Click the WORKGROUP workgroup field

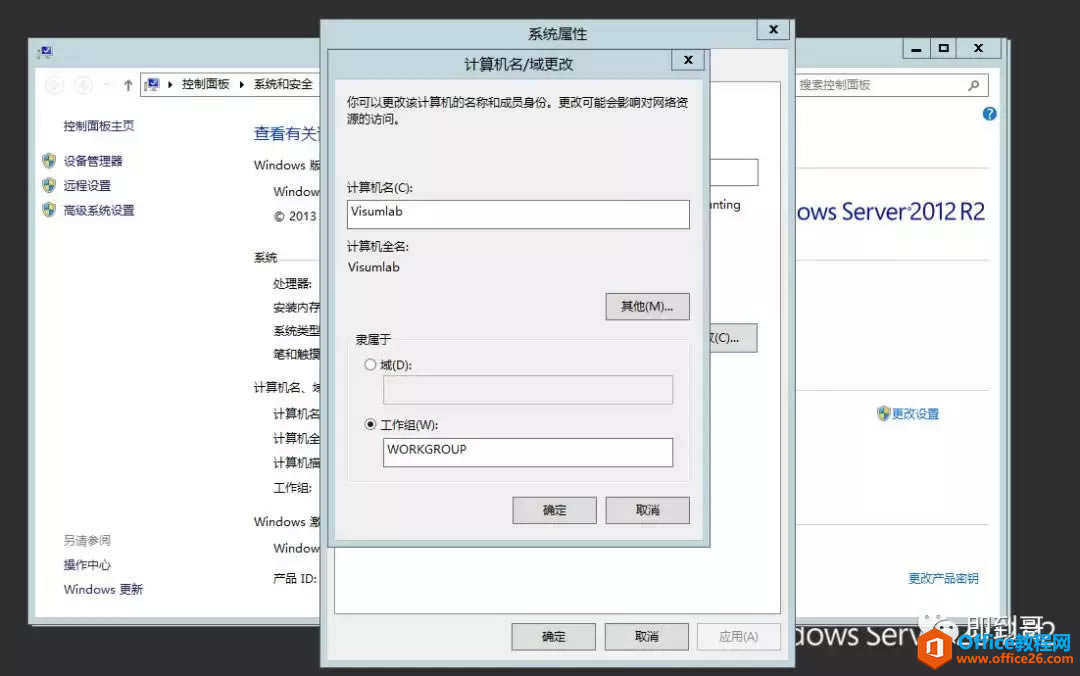(x=528, y=453)
